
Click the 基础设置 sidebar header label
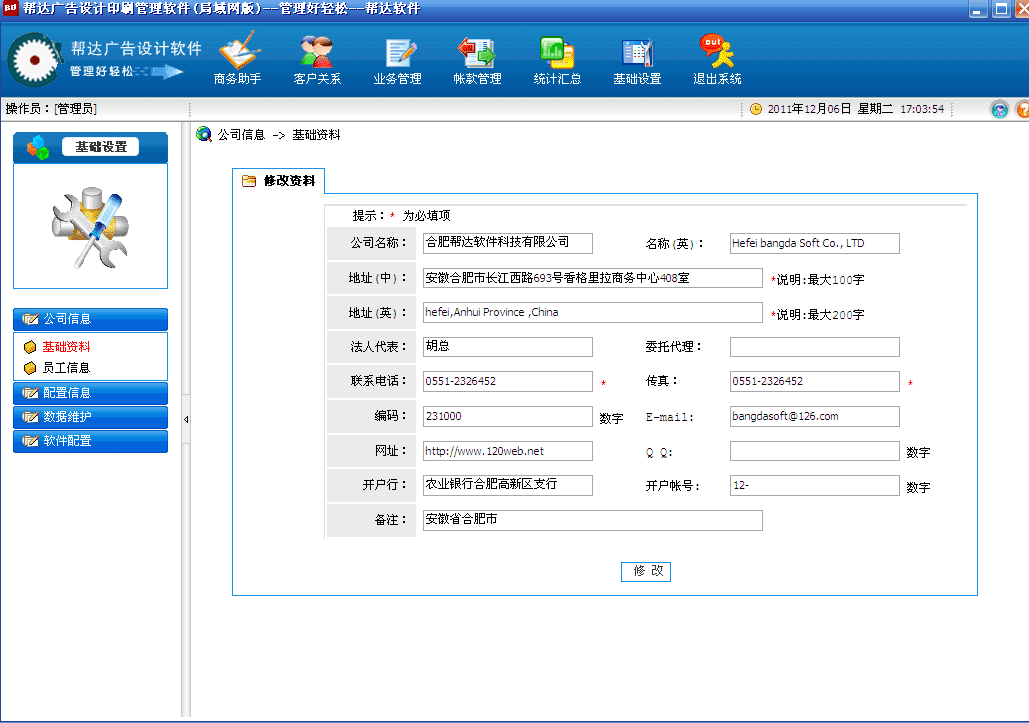coord(100,147)
